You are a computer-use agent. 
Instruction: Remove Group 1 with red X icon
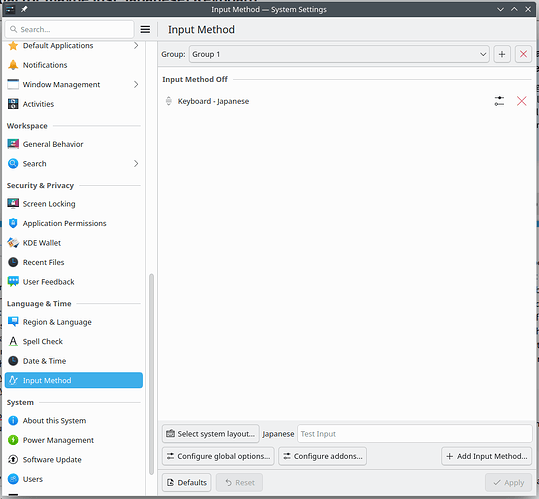523,54
